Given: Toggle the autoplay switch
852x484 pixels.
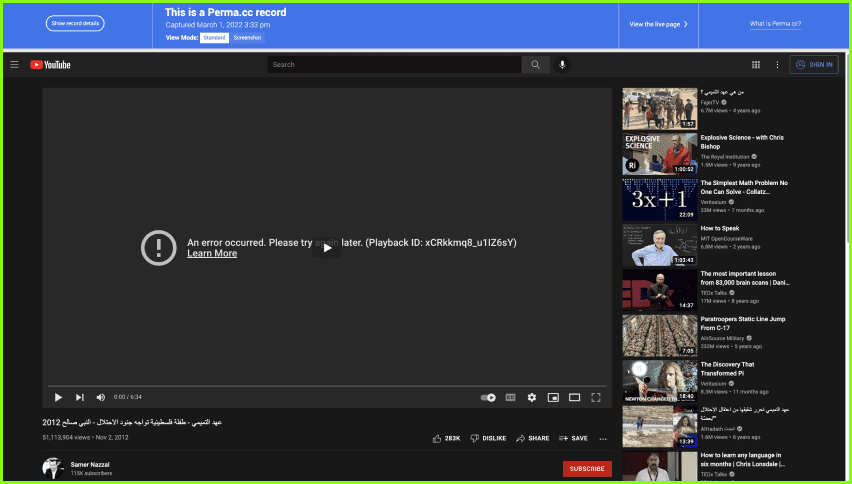Looking at the screenshot, I should tap(488, 397).
